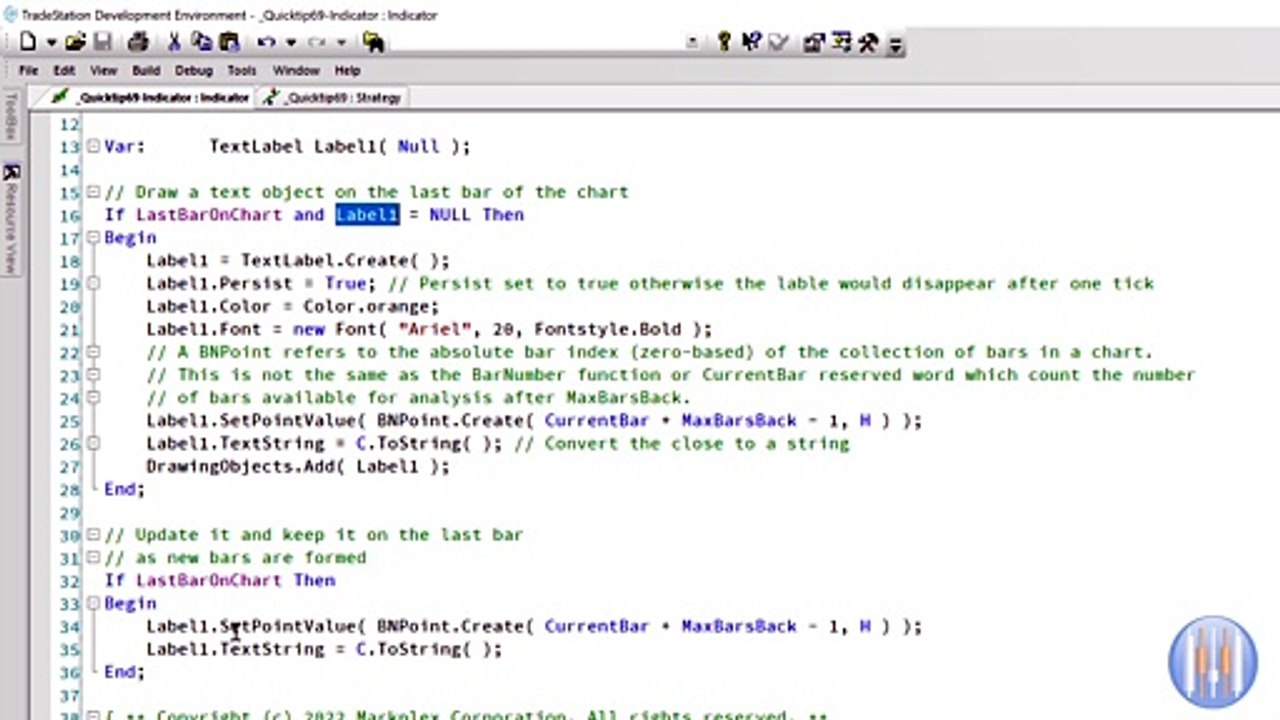The width and height of the screenshot is (1280, 720).
Task: Paste using the clipboard icon
Action: click(x=229, y=42)
